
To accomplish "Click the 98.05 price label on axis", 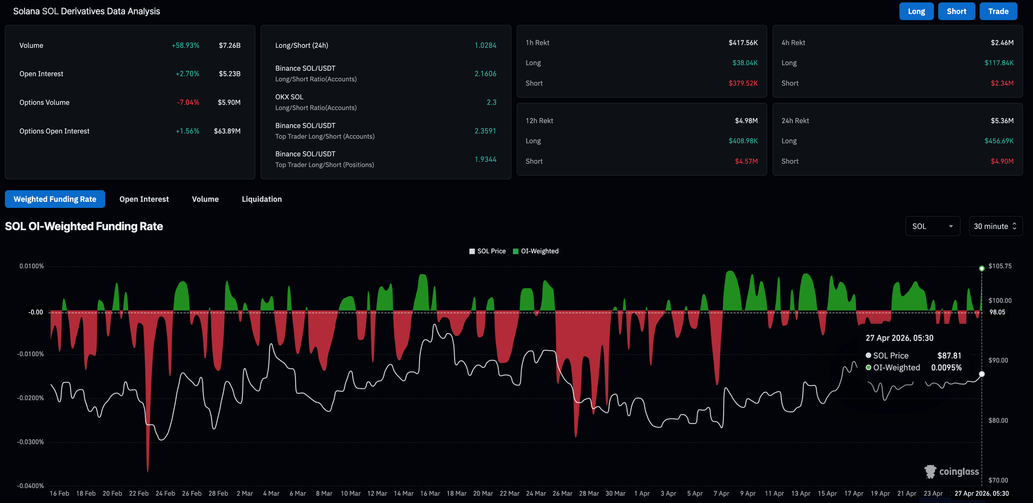I will click(x=996, y=312).
